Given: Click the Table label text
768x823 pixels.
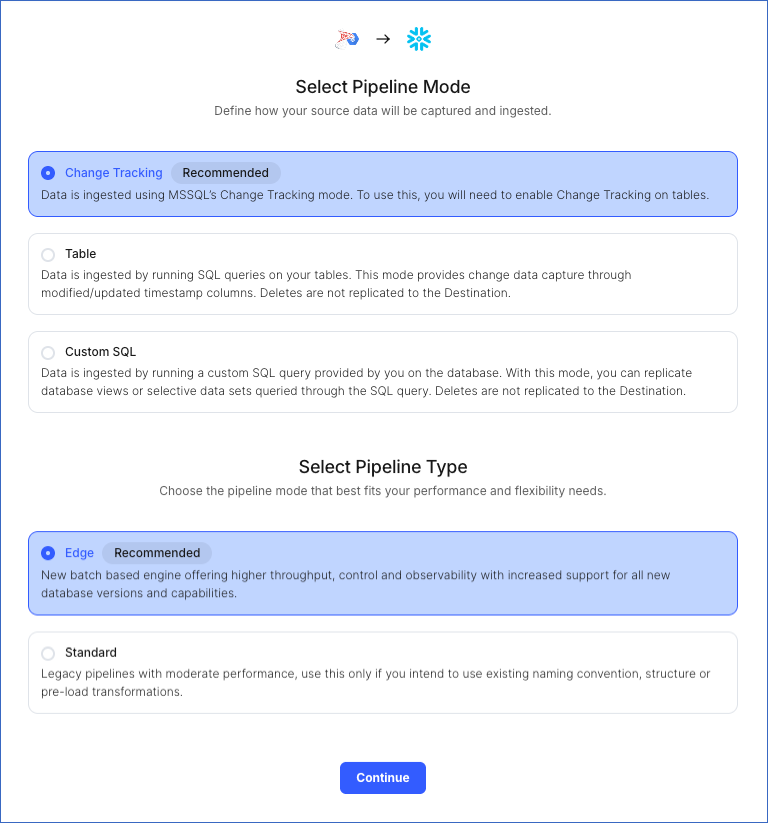Looking at the screenshot, I should coord(81,254).
